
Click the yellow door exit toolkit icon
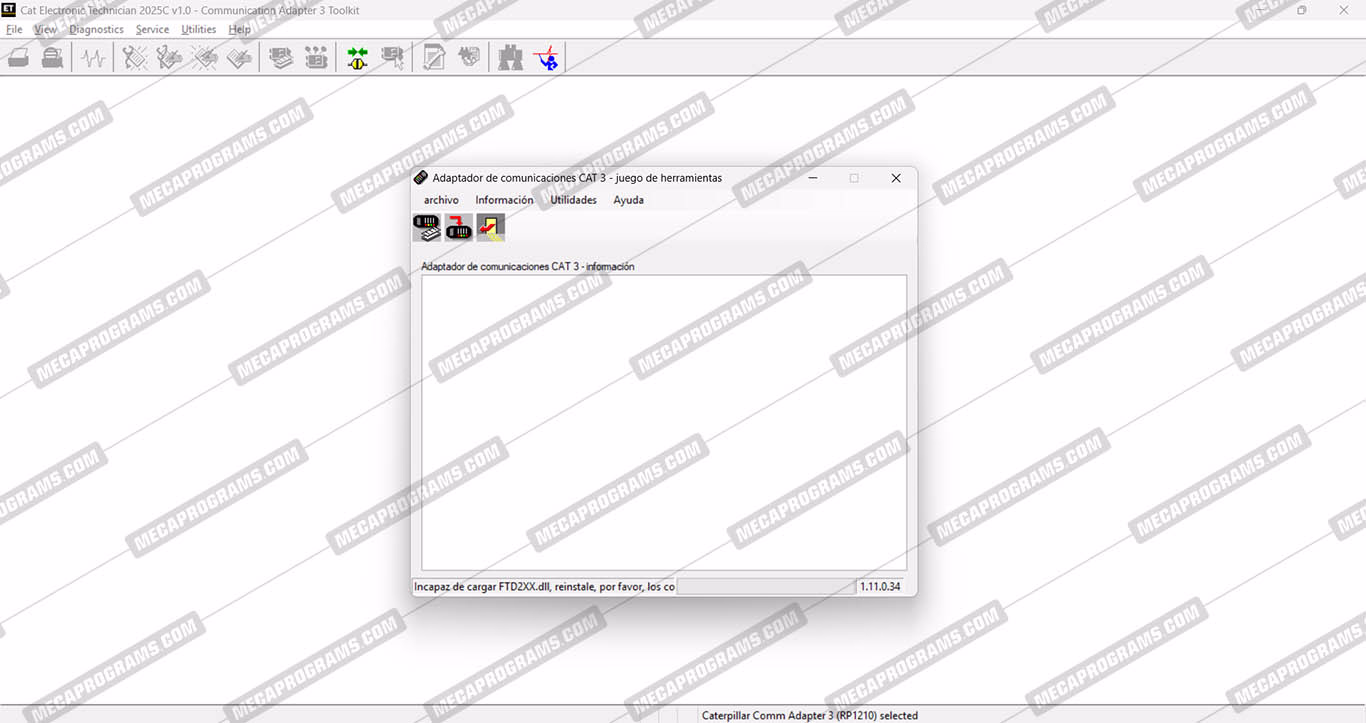coord(490,228)
